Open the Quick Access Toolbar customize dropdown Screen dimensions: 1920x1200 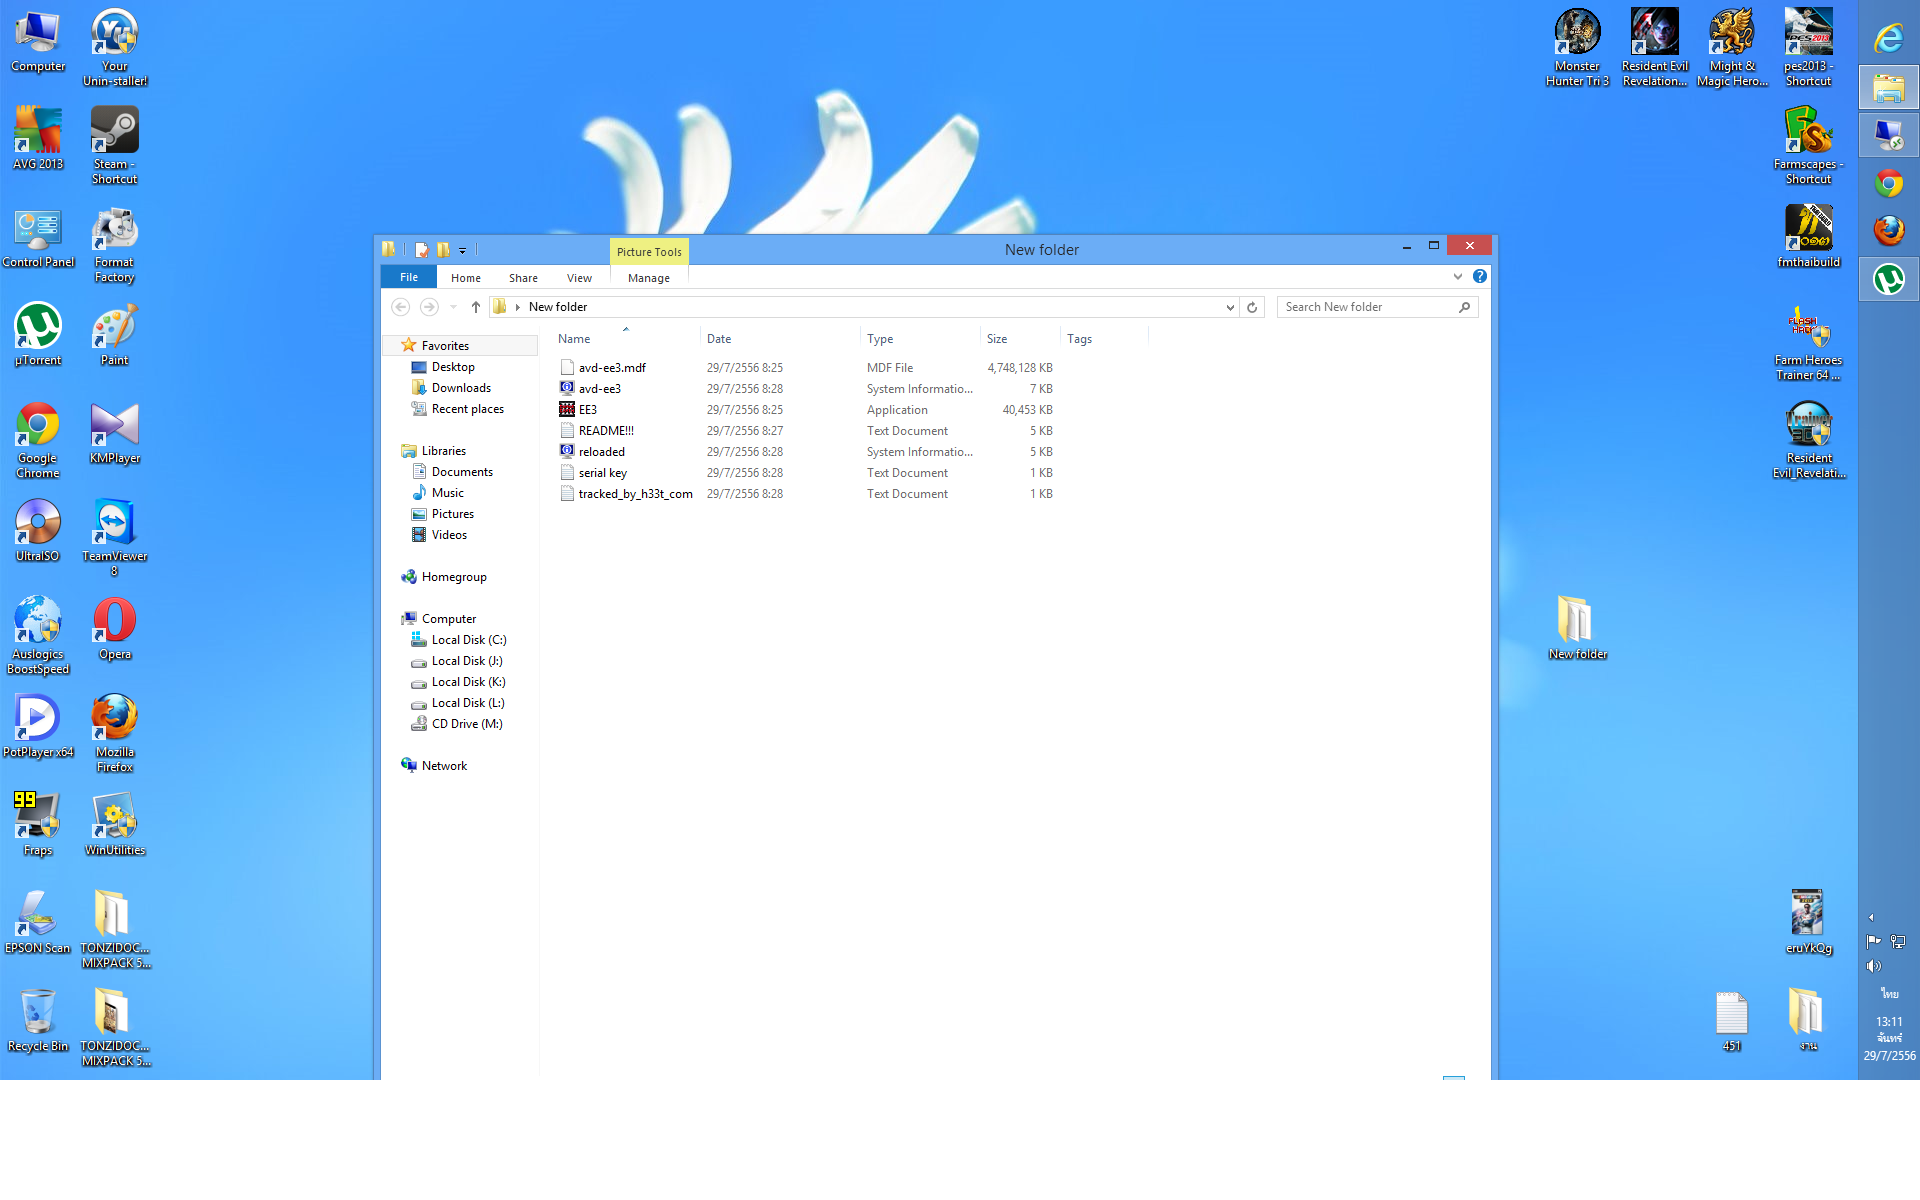[463, 251]
